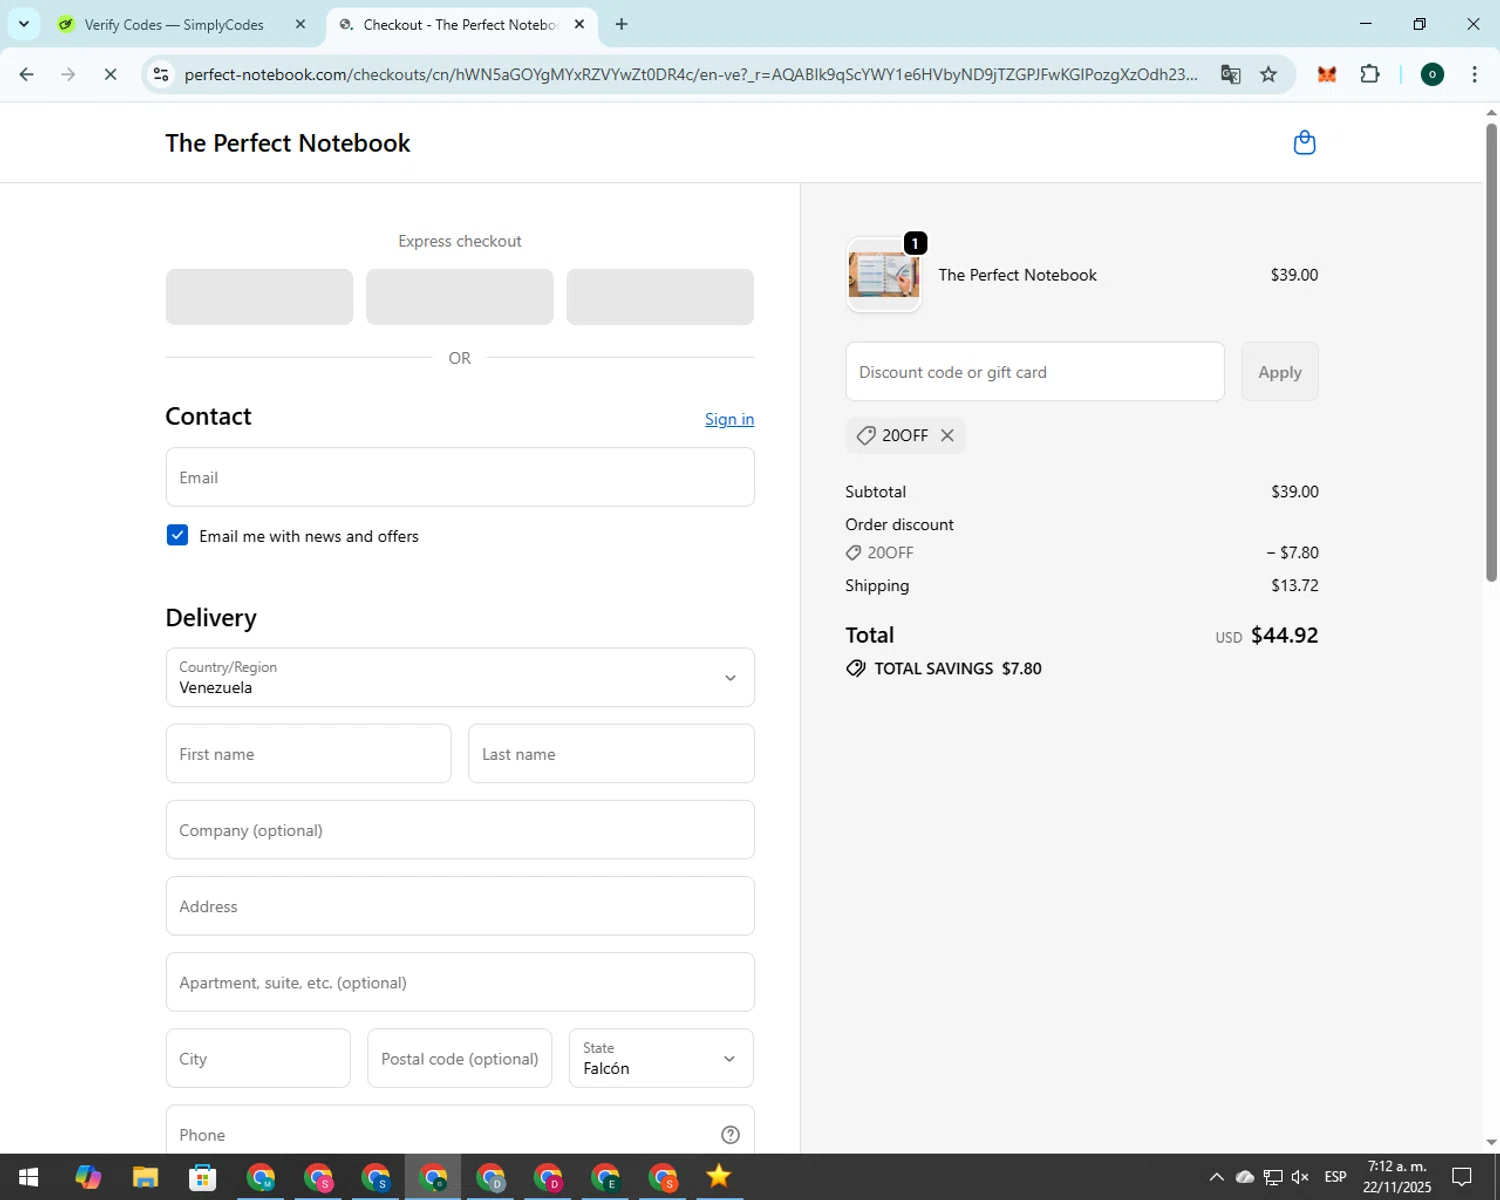Focus the Last name field
This screenshot has height=1200, width=1500.
pos(611,753)
